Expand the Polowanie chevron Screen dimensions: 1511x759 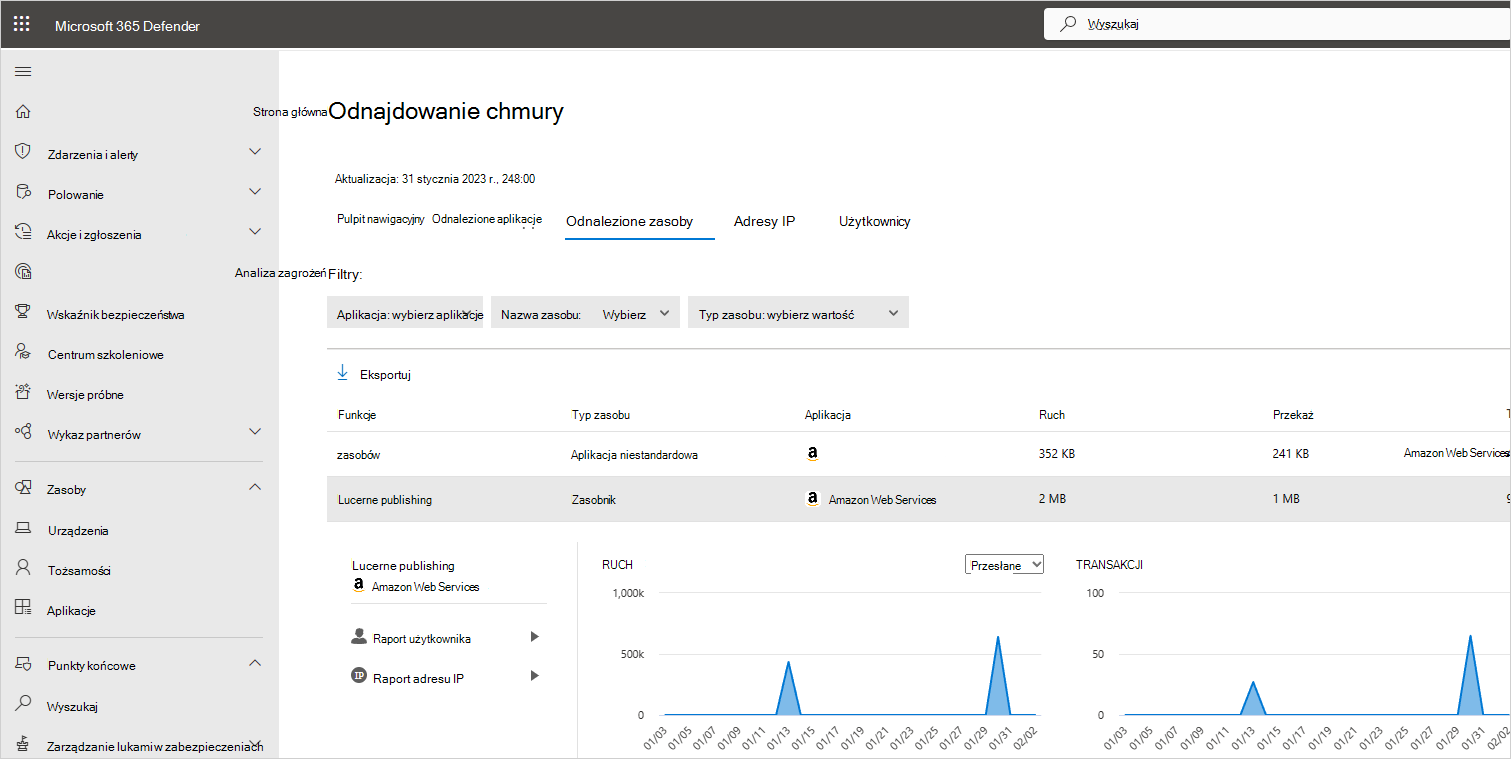pyautogui.click(x=255, y=192)
